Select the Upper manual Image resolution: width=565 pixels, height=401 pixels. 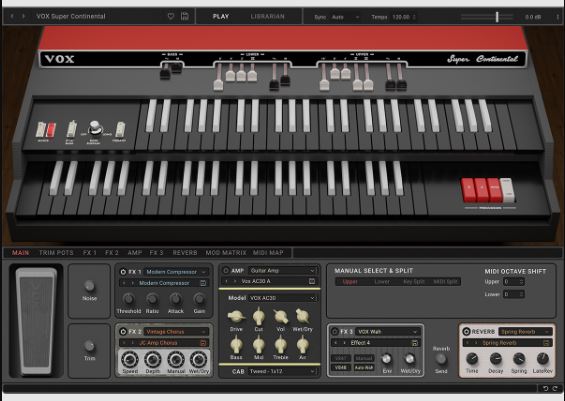[350, 282]
